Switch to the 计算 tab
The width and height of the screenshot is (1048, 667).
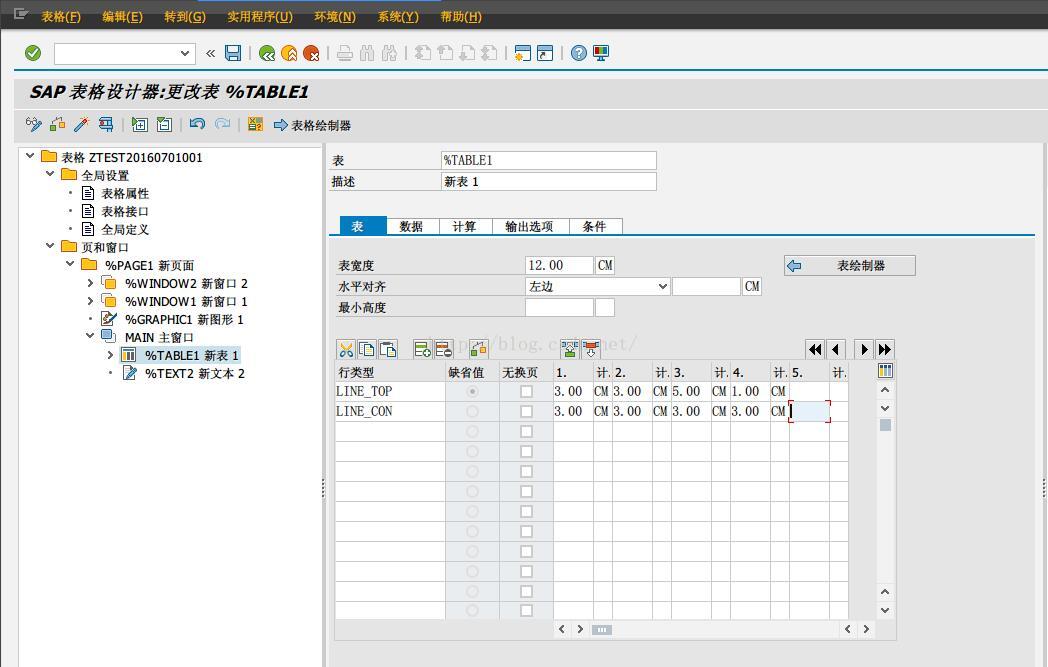(465, 227)
